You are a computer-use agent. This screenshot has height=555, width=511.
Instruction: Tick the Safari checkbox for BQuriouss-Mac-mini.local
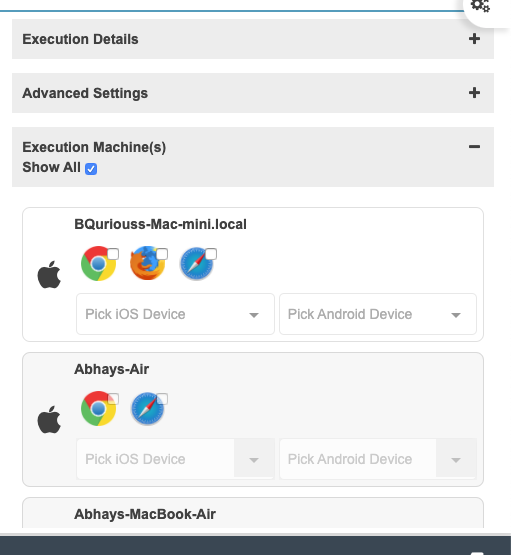211,254
